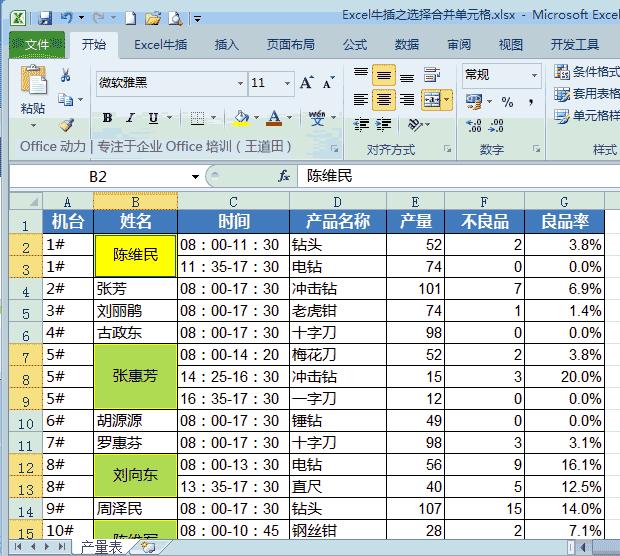Click the Wrap Text icon

431,74
